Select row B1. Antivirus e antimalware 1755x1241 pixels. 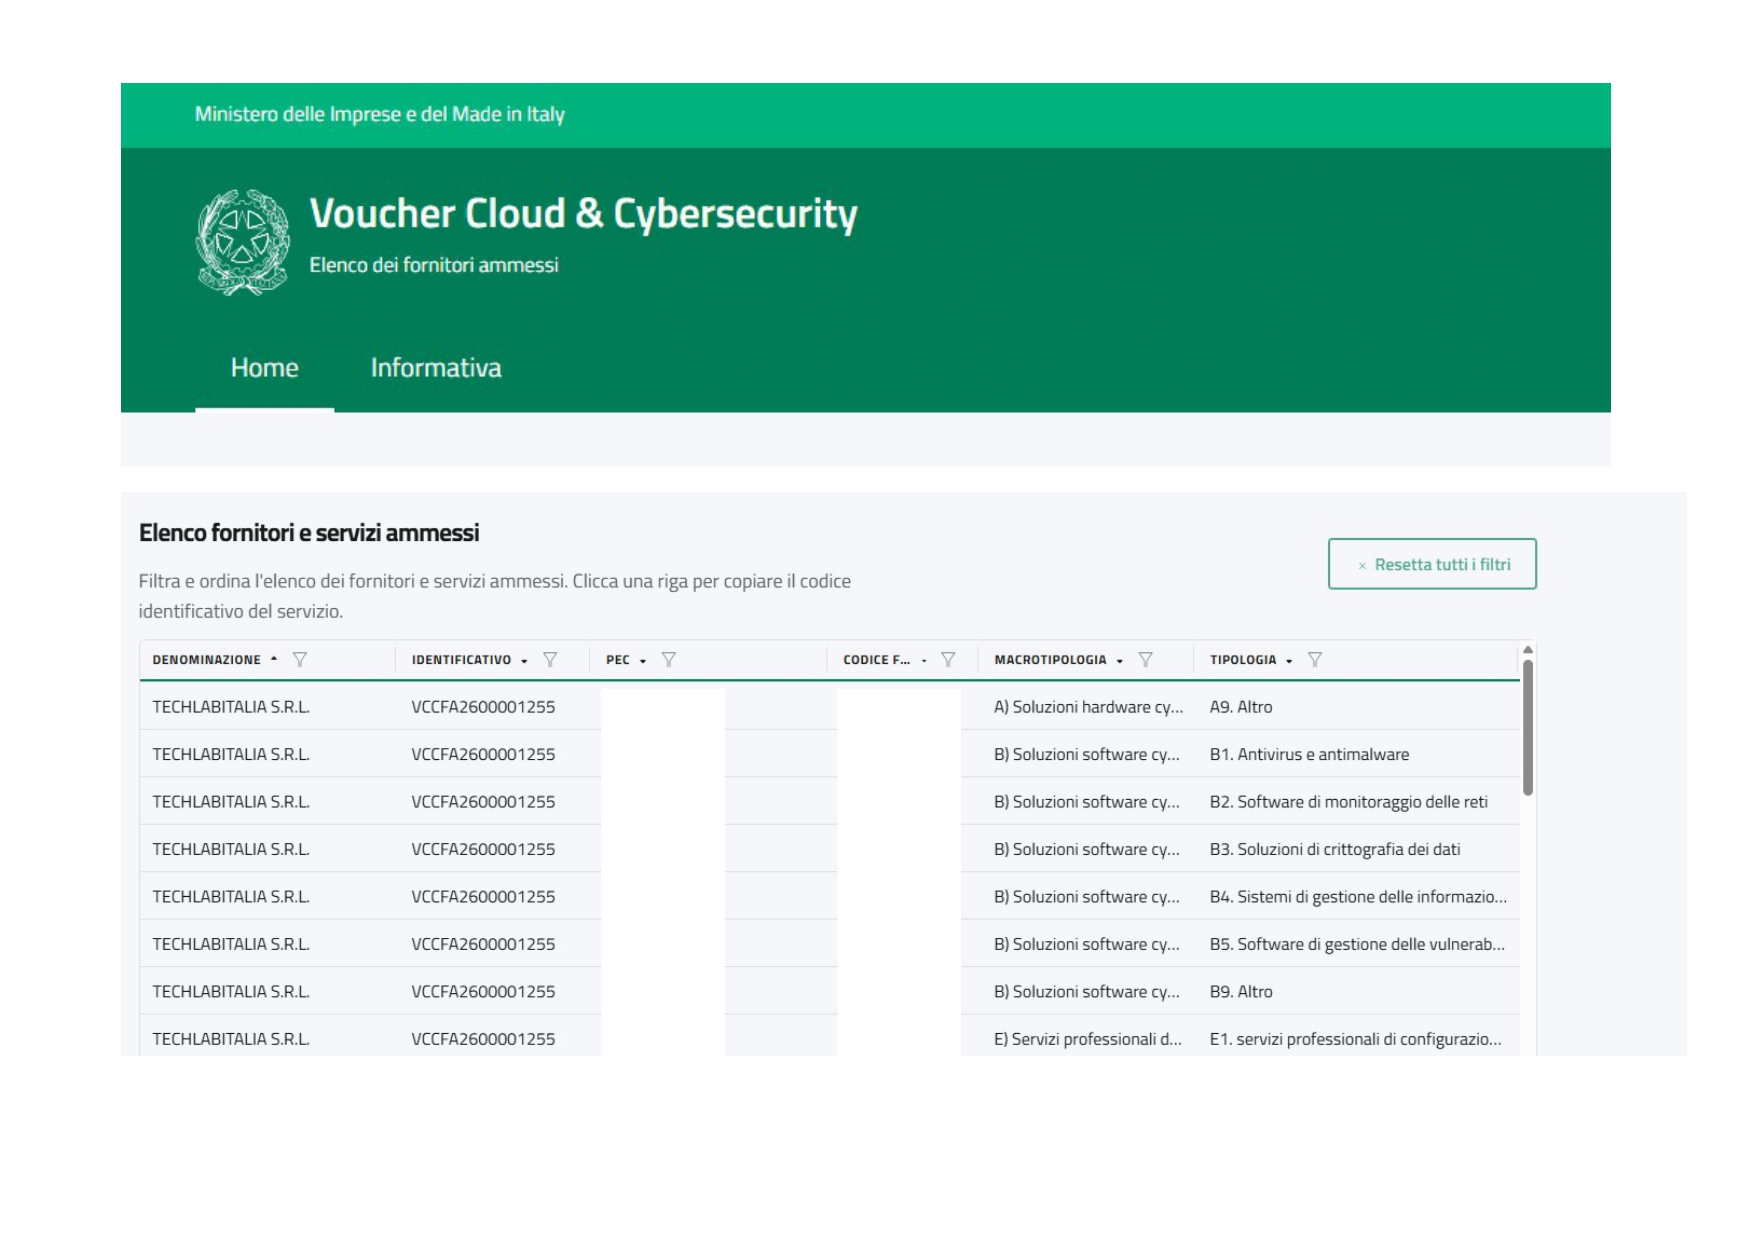tap(830, 754)
